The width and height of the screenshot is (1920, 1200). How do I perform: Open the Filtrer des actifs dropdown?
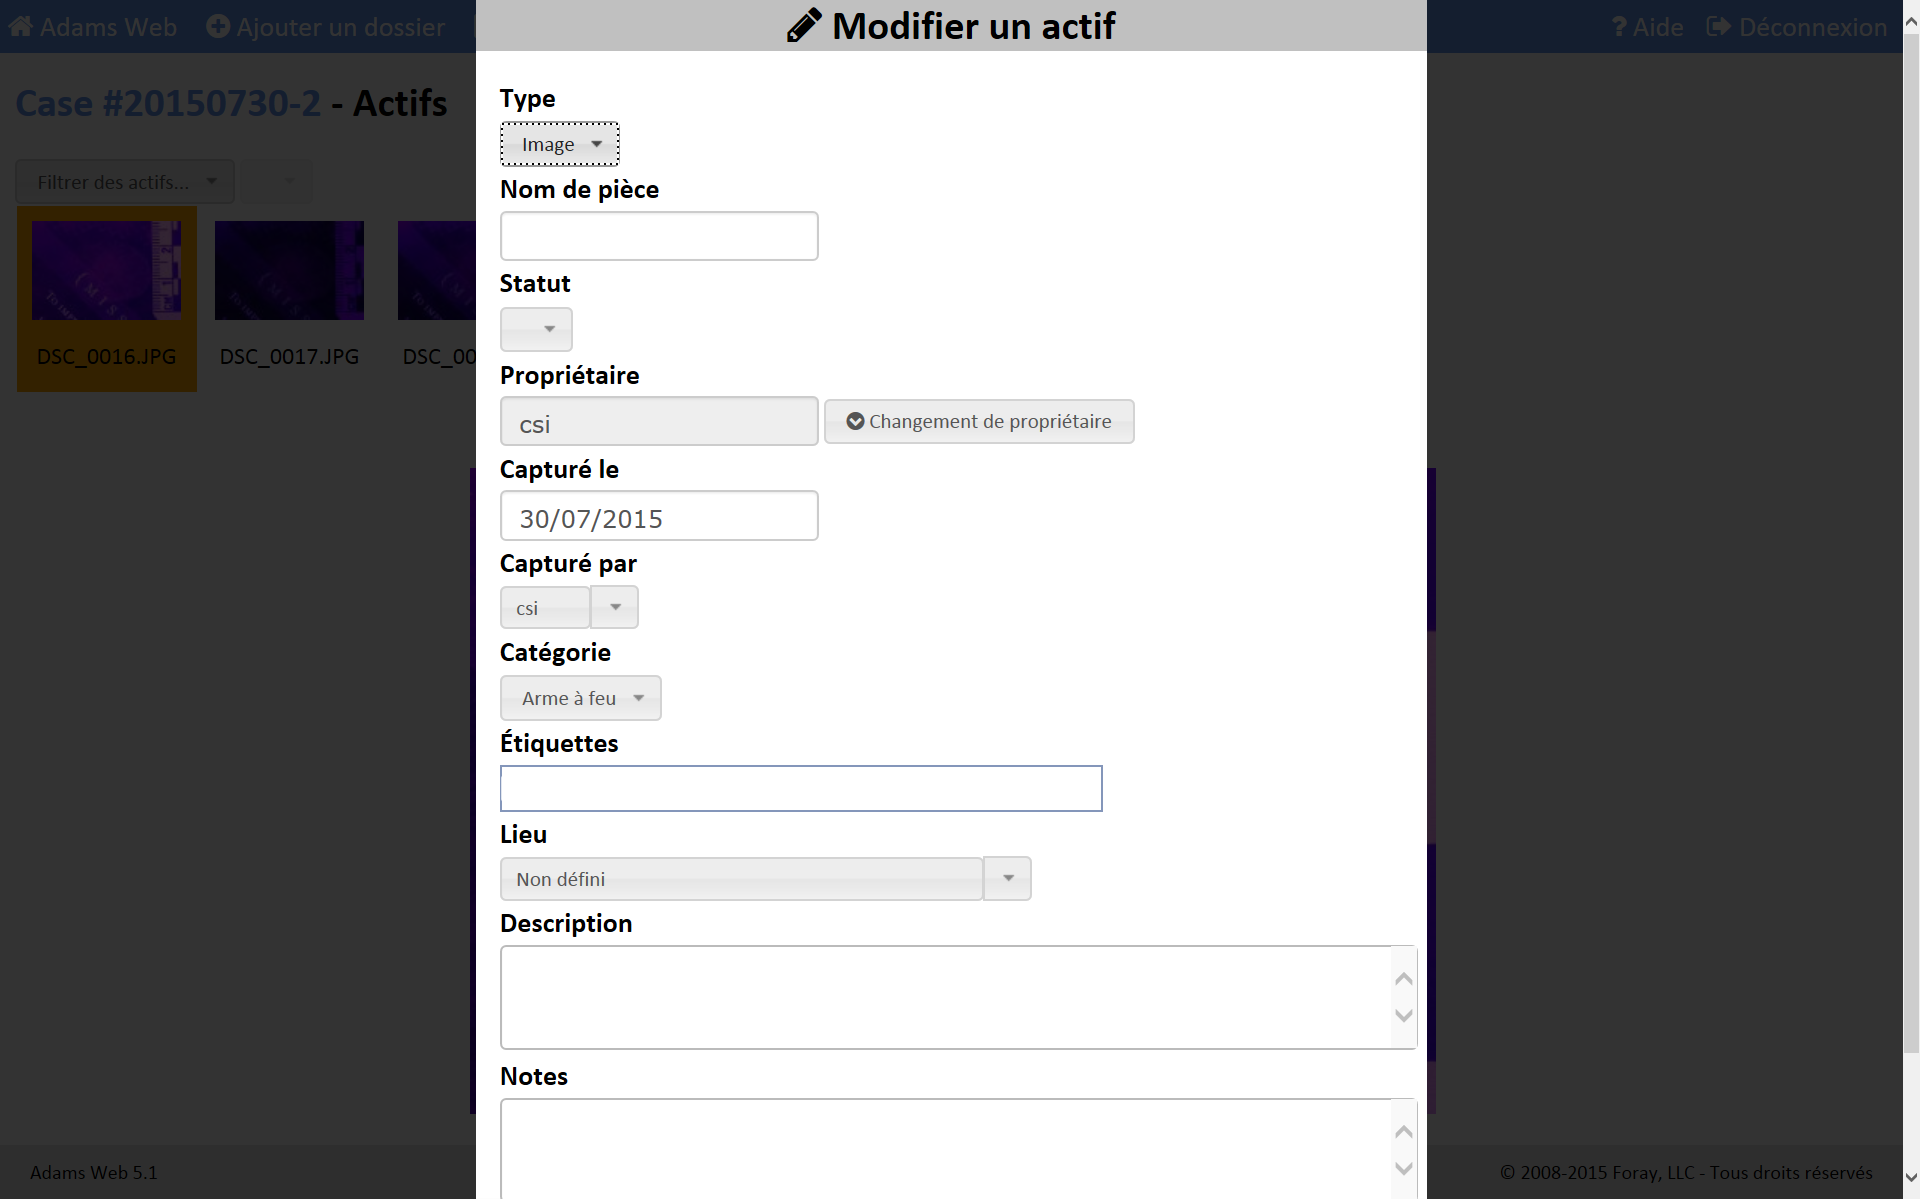click(125, 182)
